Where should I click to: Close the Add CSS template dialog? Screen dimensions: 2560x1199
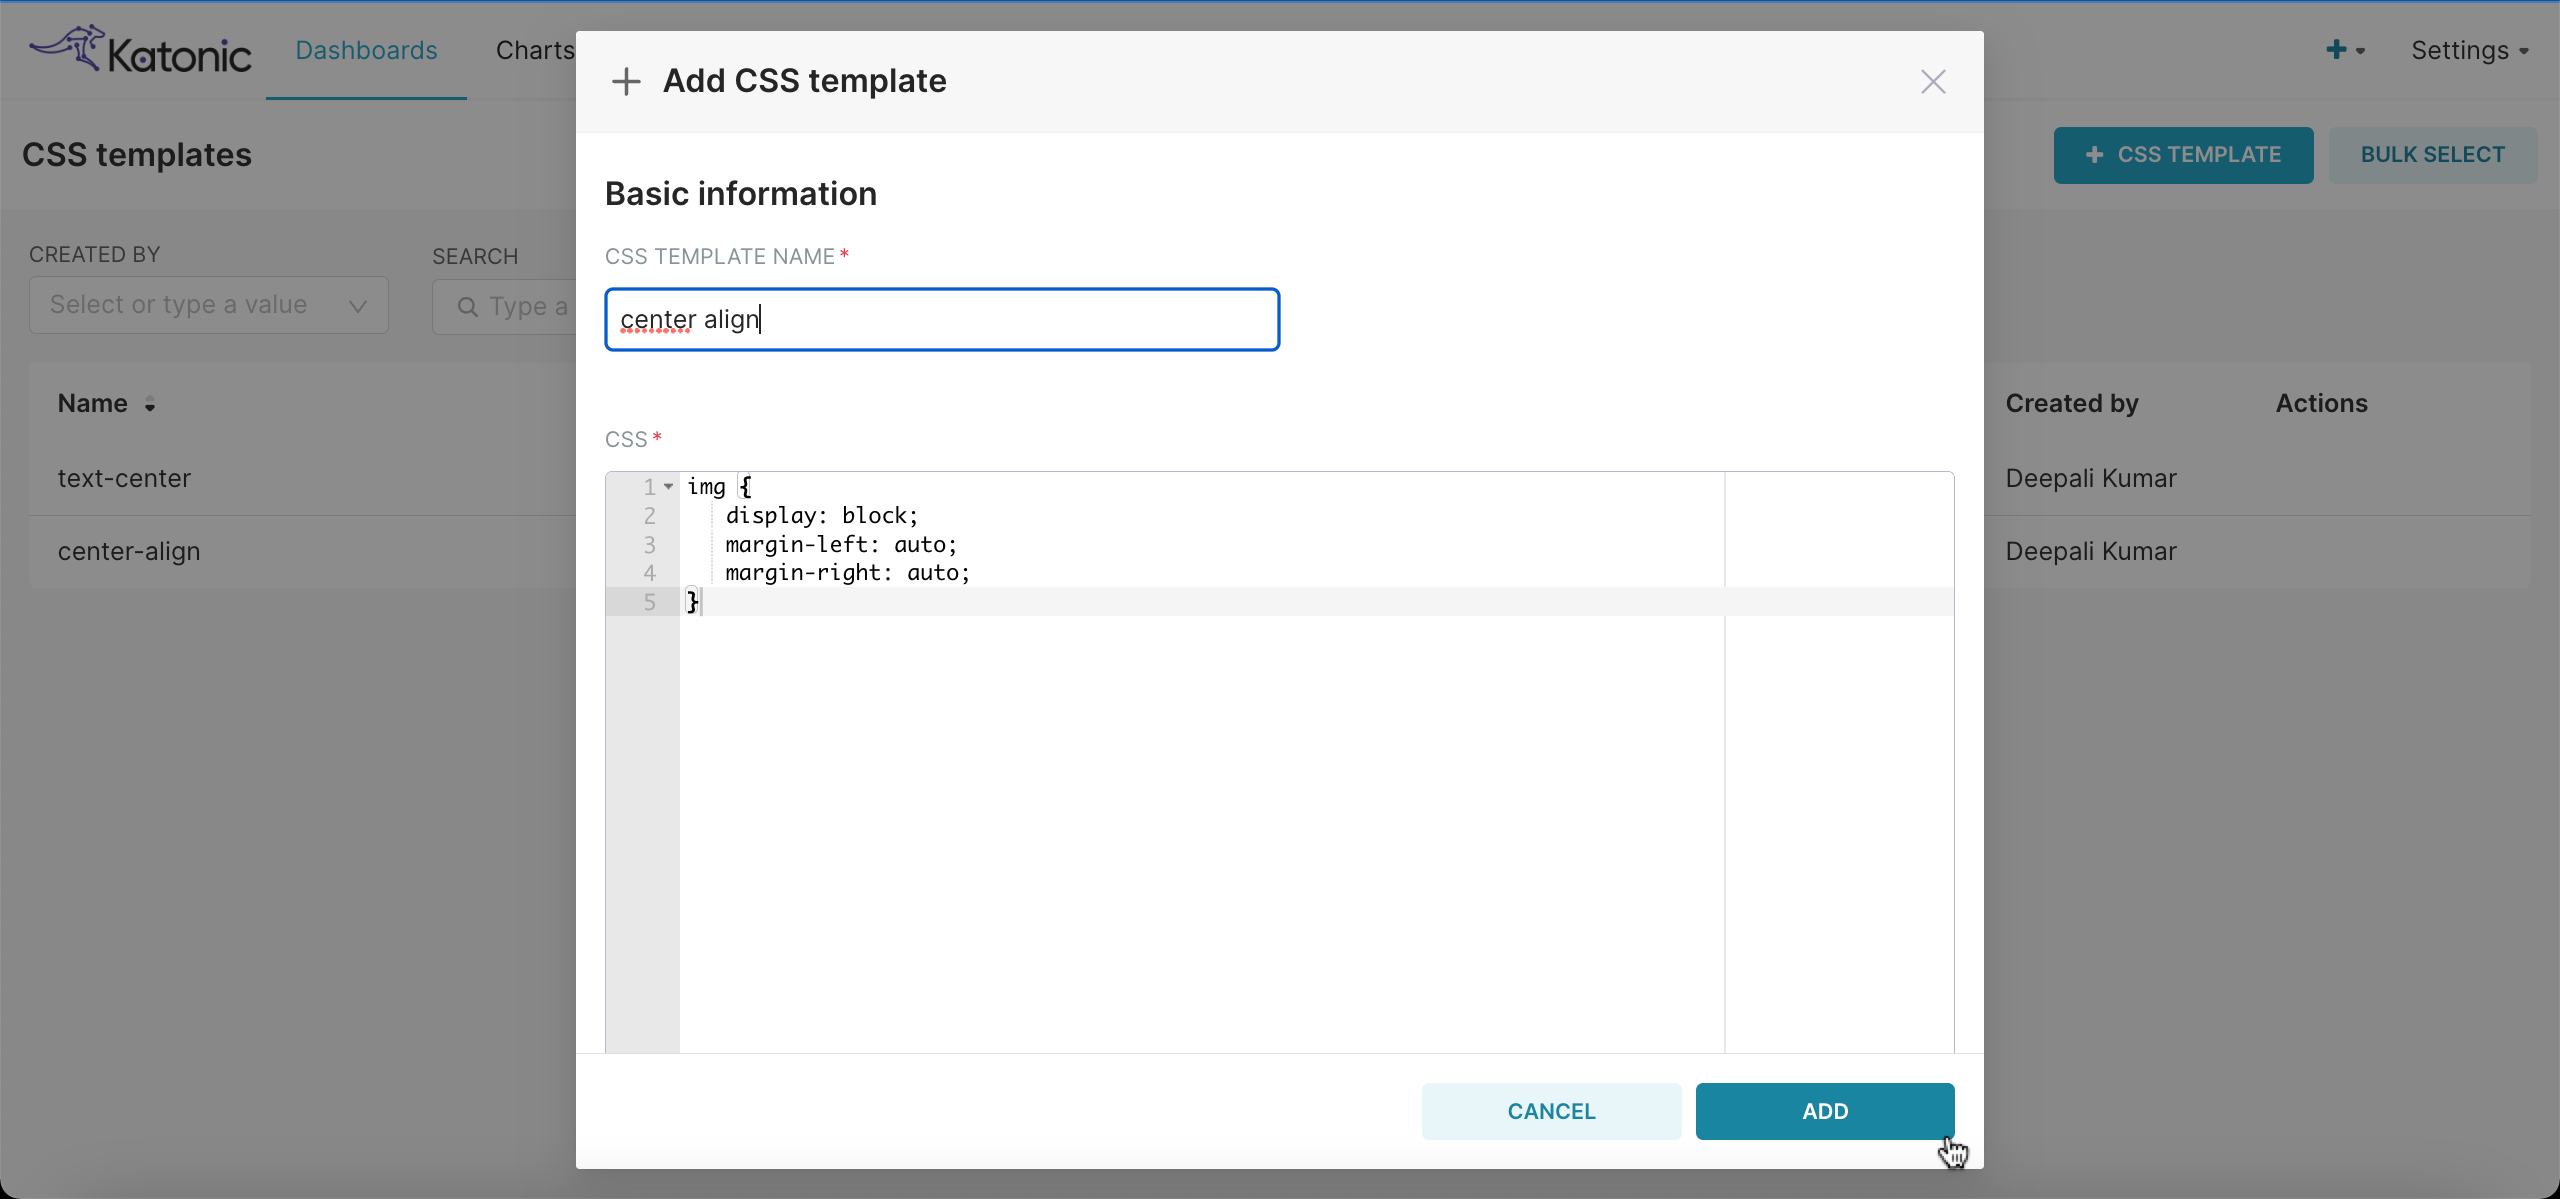(x=1933, y=82)
